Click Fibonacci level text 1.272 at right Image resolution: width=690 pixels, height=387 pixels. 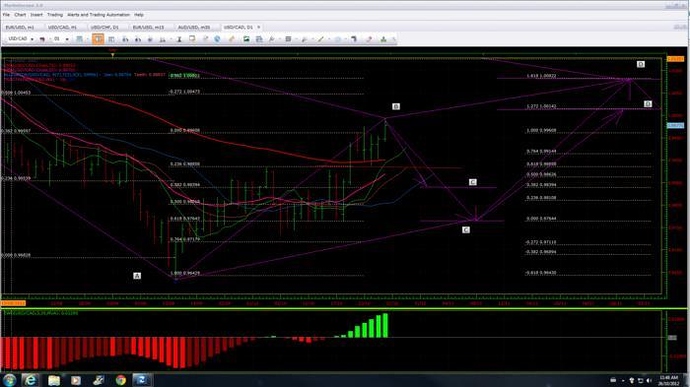[x=541, y=107]
